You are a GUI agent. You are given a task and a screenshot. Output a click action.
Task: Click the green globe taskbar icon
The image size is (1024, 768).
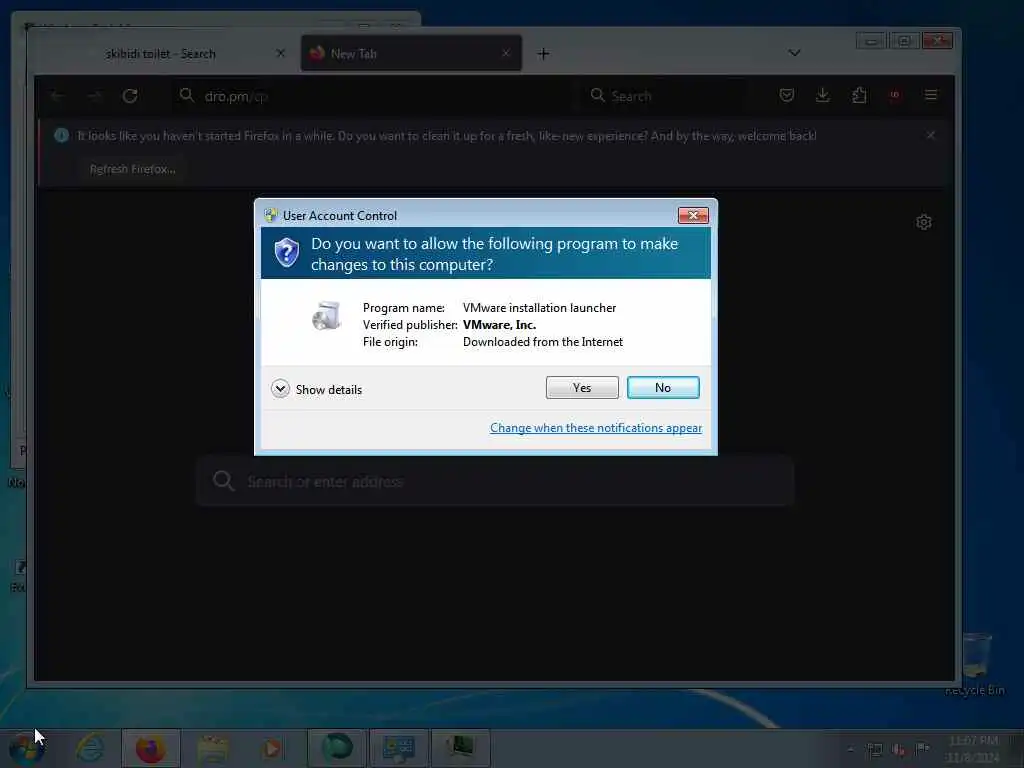pos(337,748)
